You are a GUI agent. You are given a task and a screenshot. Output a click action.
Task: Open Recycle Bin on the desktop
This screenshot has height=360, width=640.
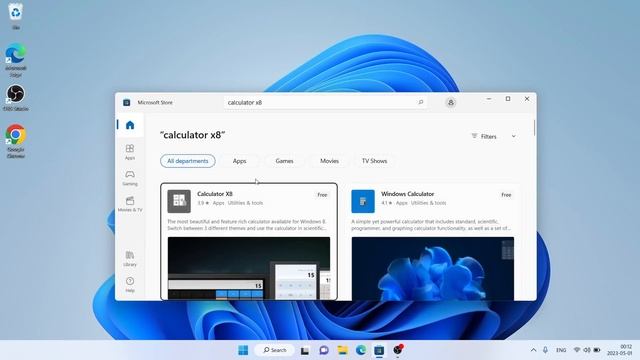click(x=16, y=16)
